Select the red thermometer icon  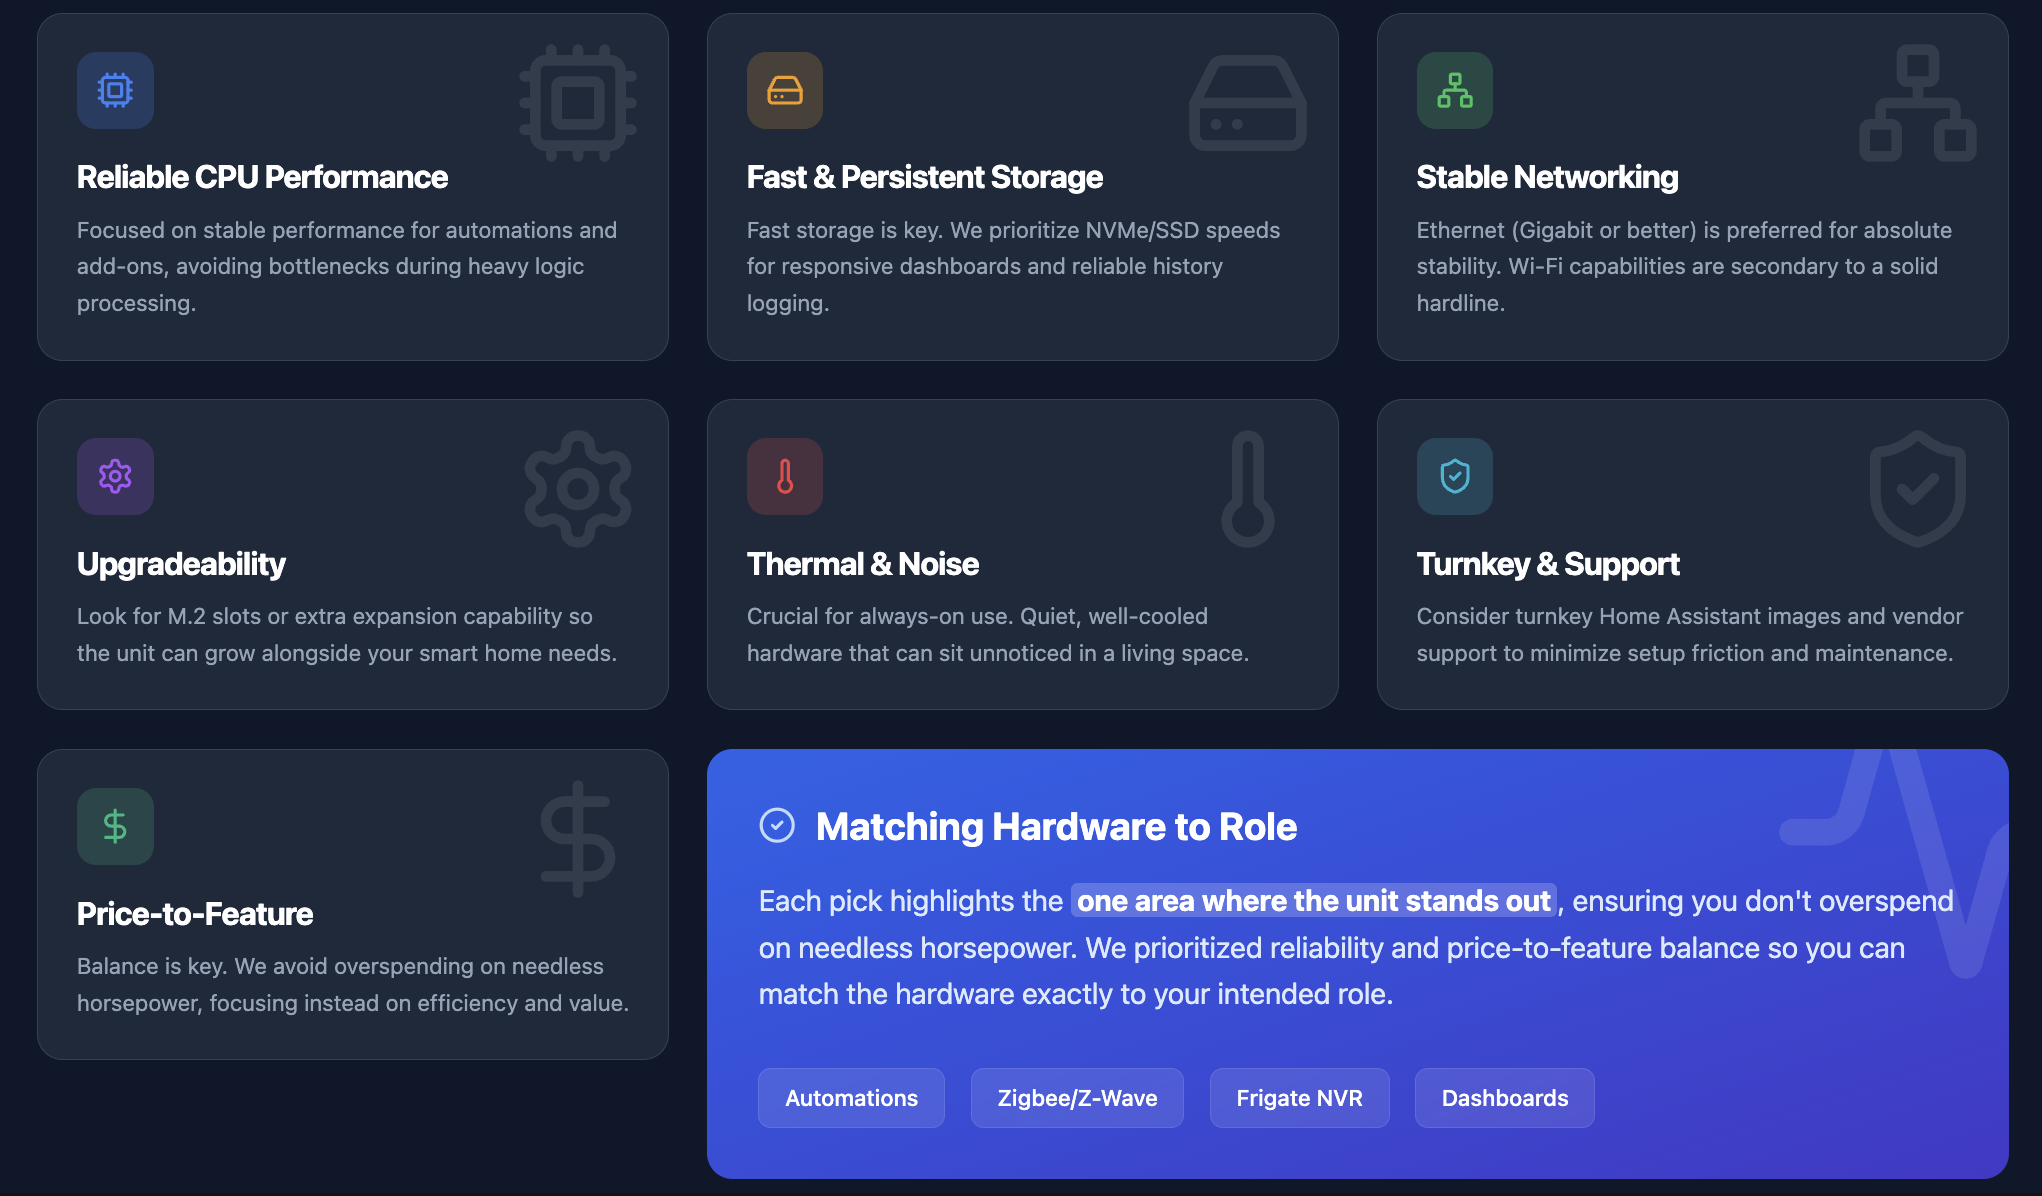(x=785, y=477)
